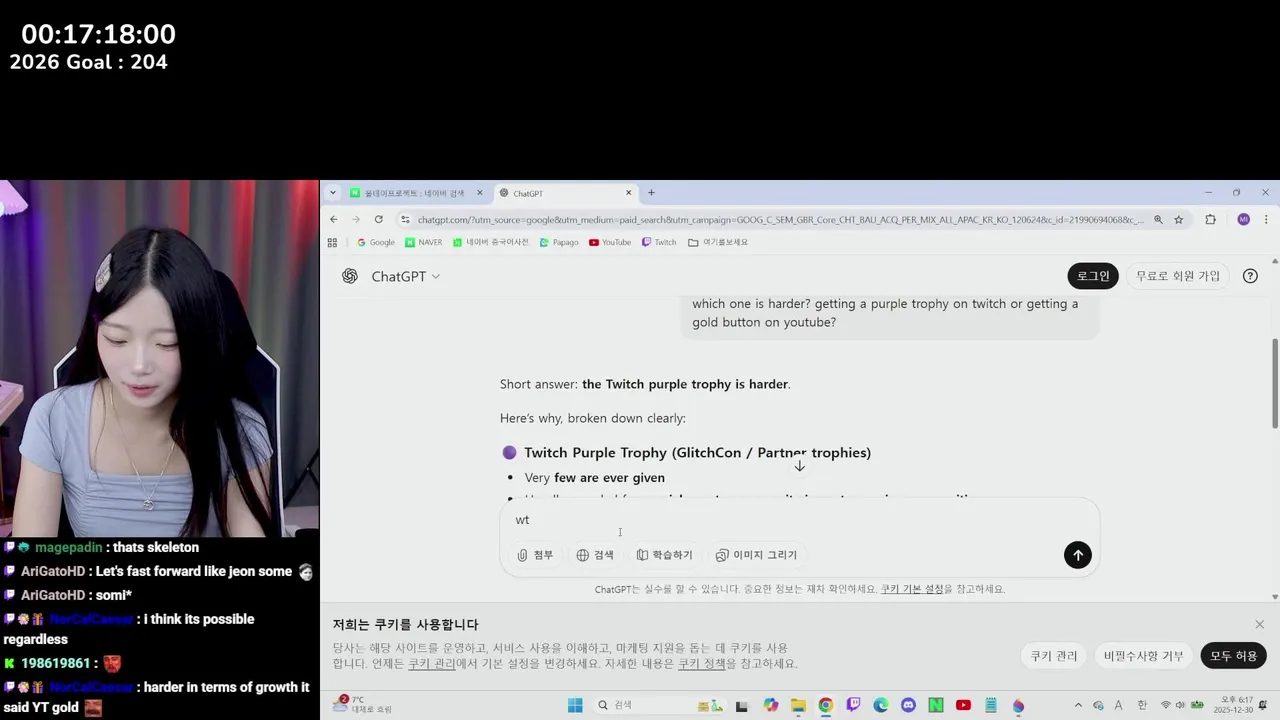Dismiss the cookie banner with its X
The image size is (1280, 720).
click(1259, 624)
